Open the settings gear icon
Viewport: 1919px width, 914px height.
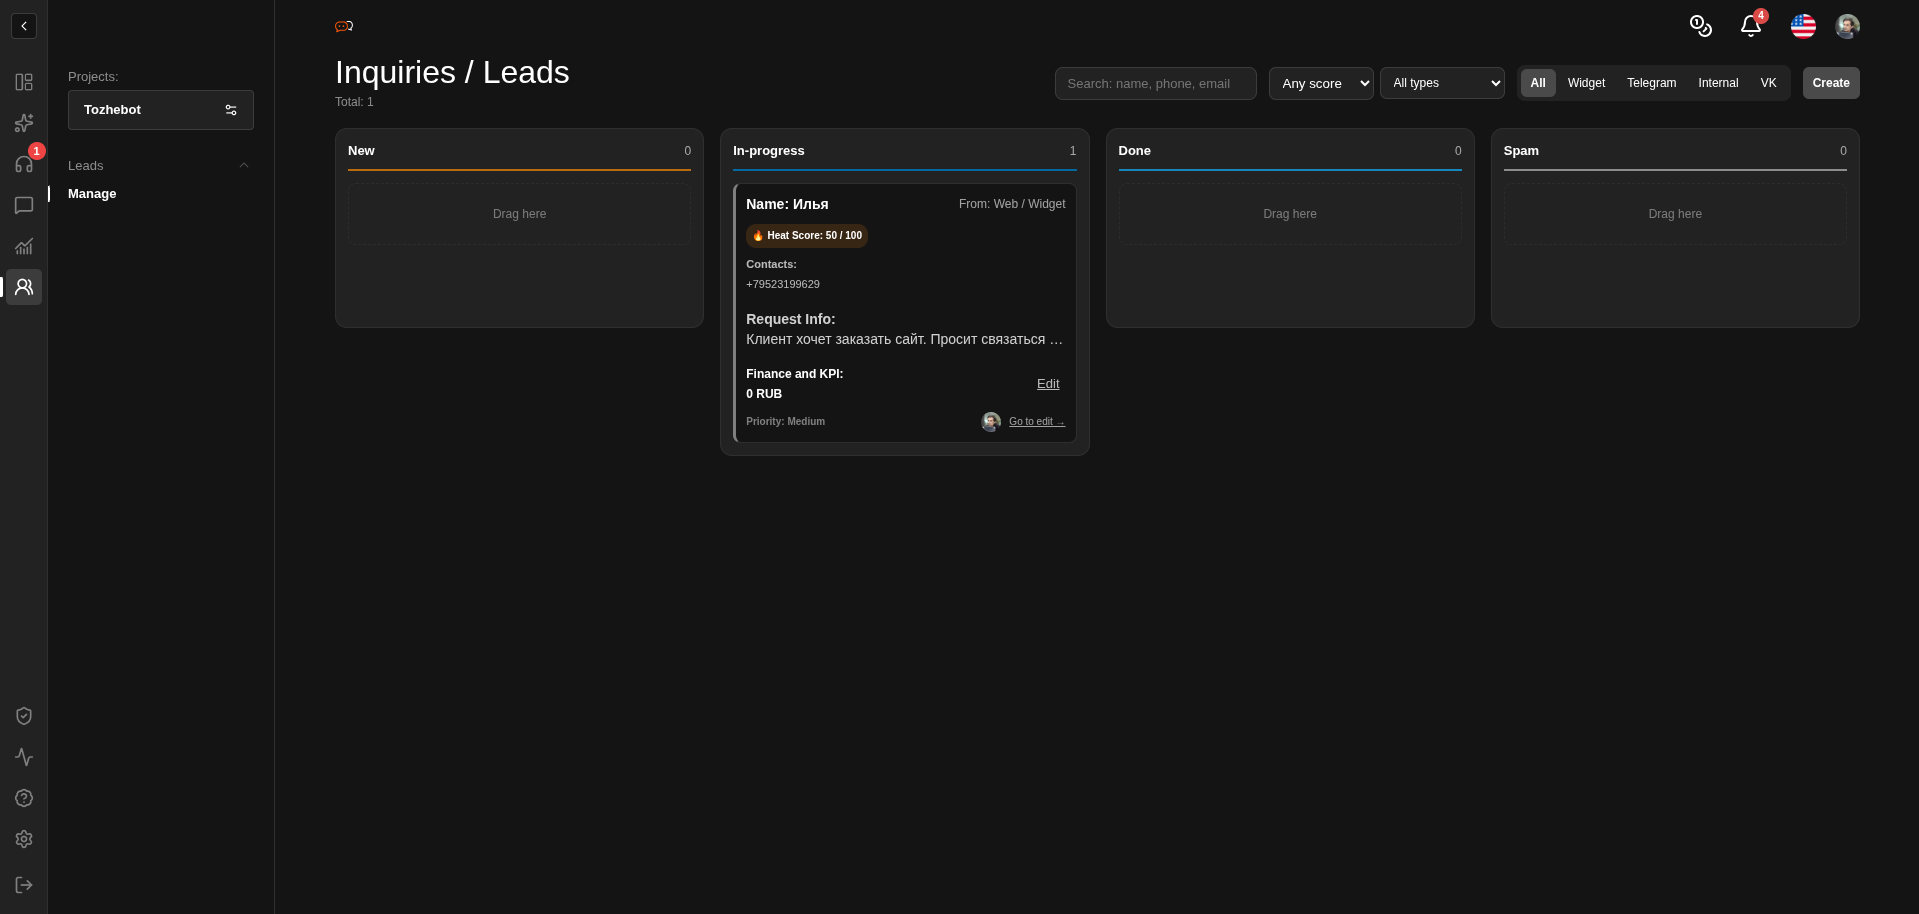[x=24, y=839]
